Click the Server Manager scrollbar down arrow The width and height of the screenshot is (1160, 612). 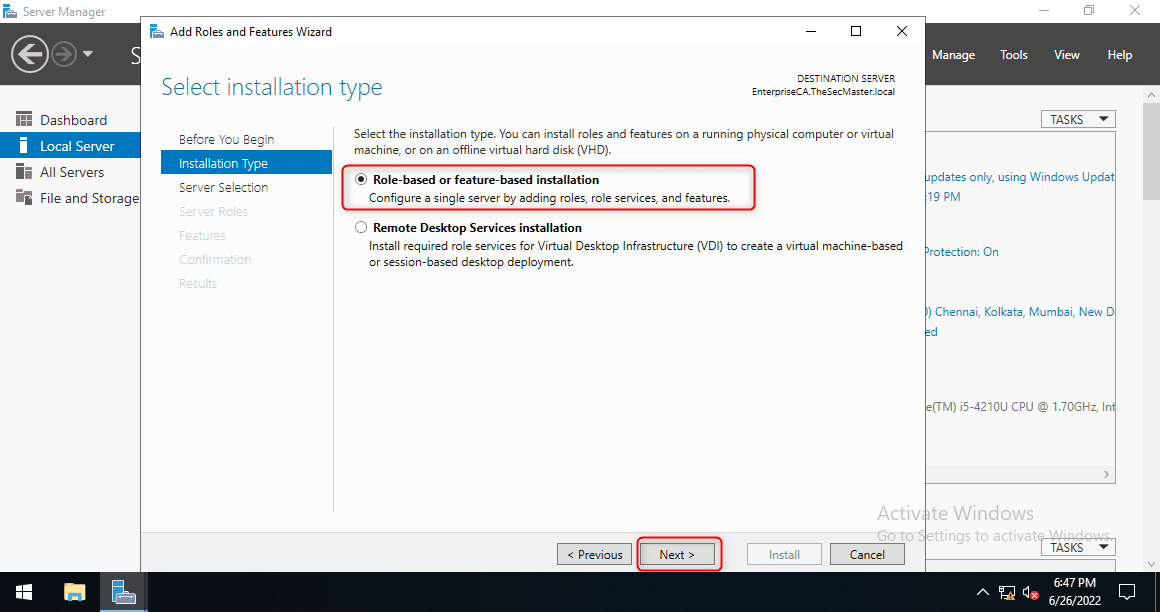pyautogui.click(x=1151, y=564)
